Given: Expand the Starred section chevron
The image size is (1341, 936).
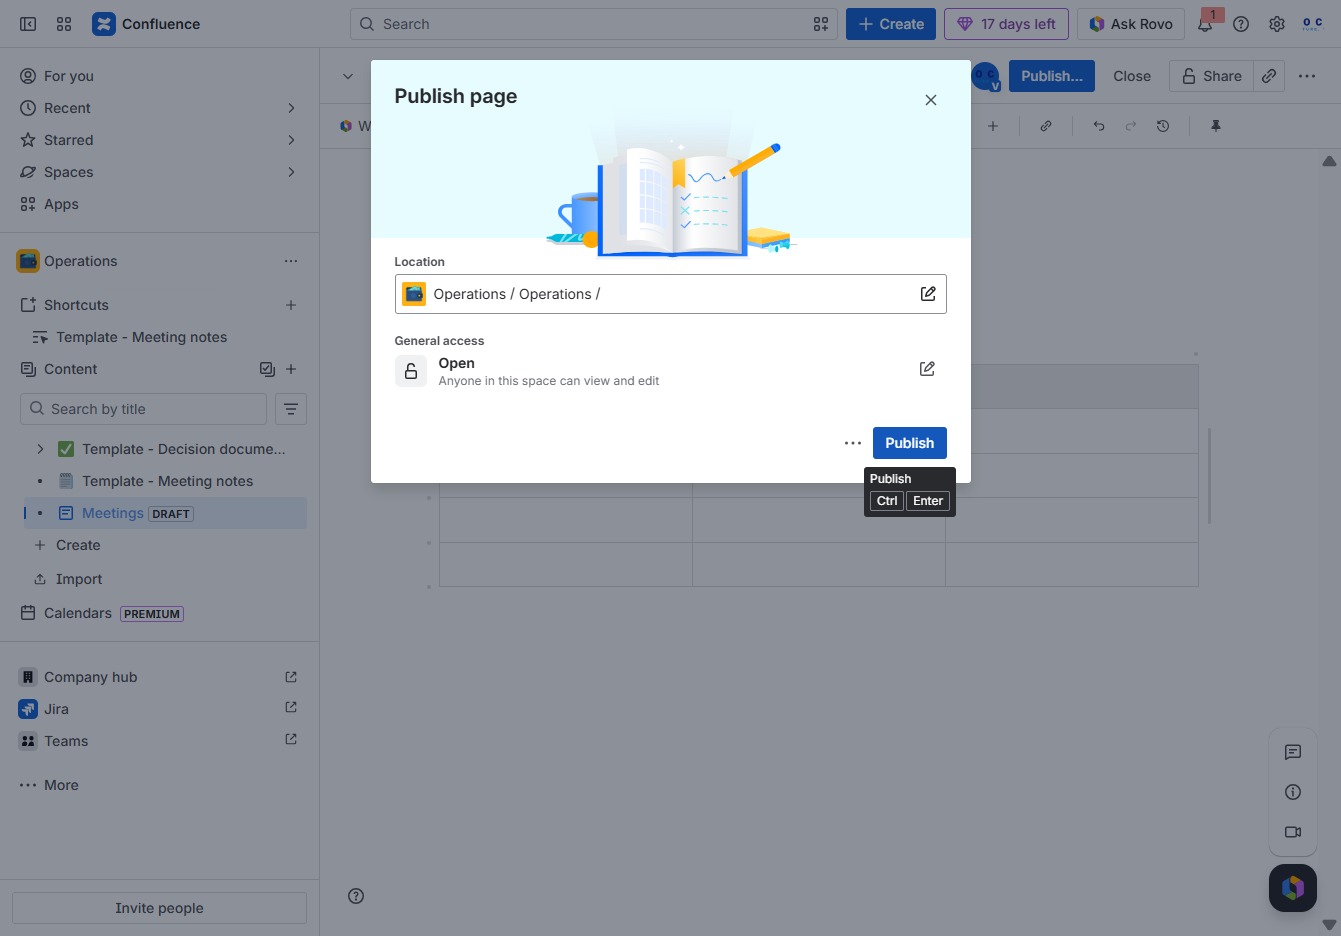Looking at the screenshot, I should [x=291, y=140].
